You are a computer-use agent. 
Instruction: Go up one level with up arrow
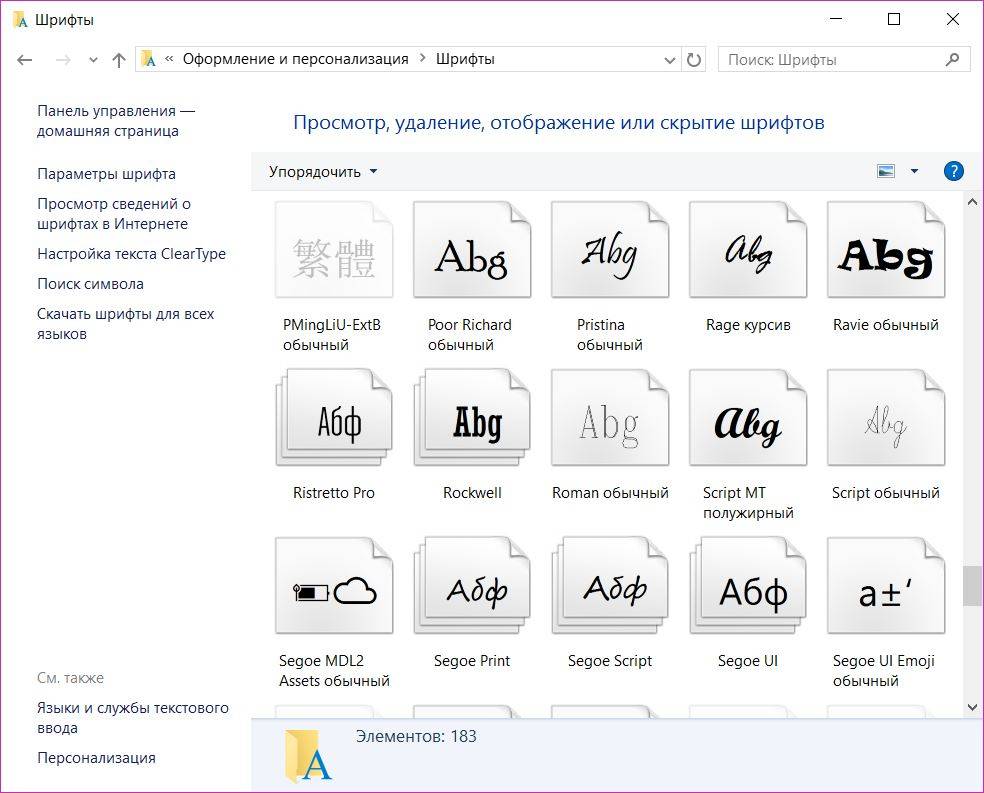pyautogui.click(x=119, y=60)
